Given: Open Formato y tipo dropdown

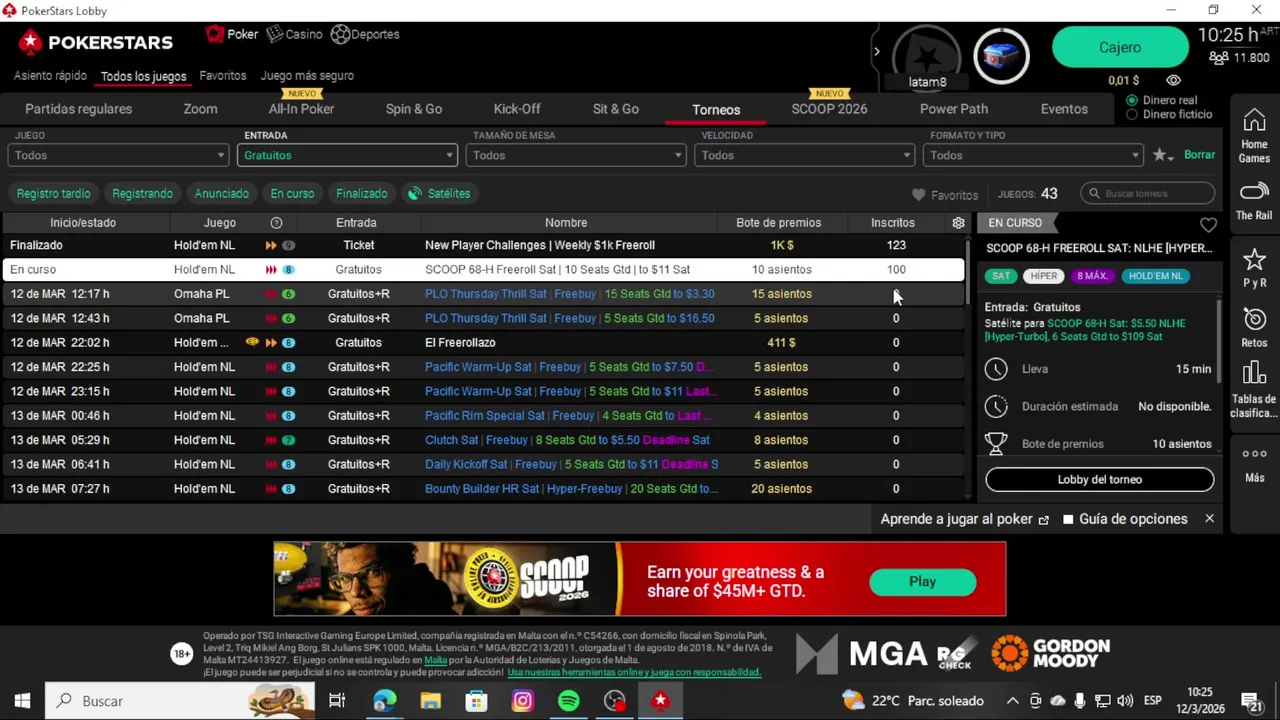Looking at the screenshot, I should coord(1033,155).
